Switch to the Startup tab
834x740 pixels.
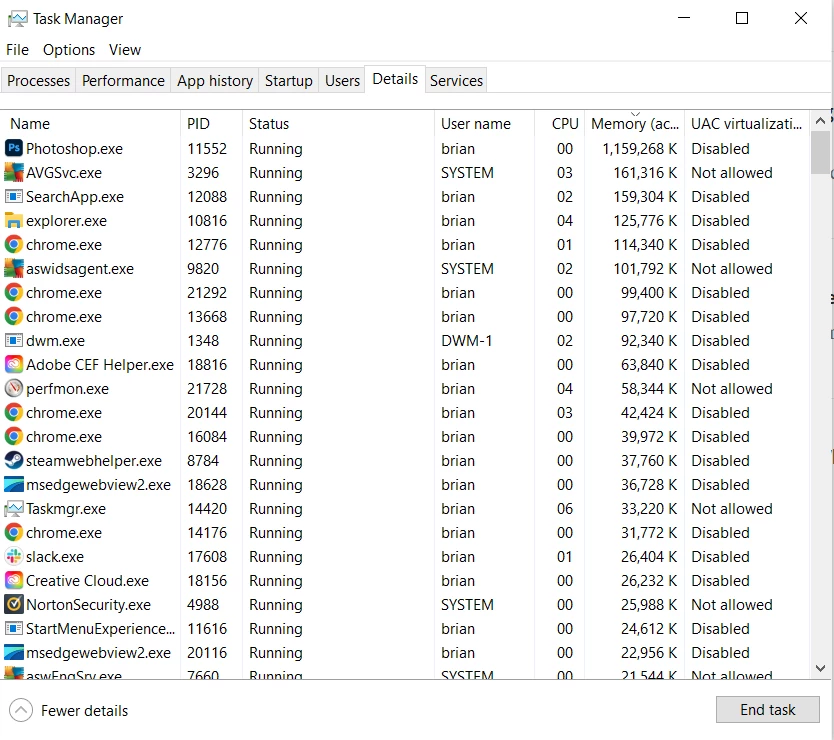pyautogui.click(x=289, y=81)
